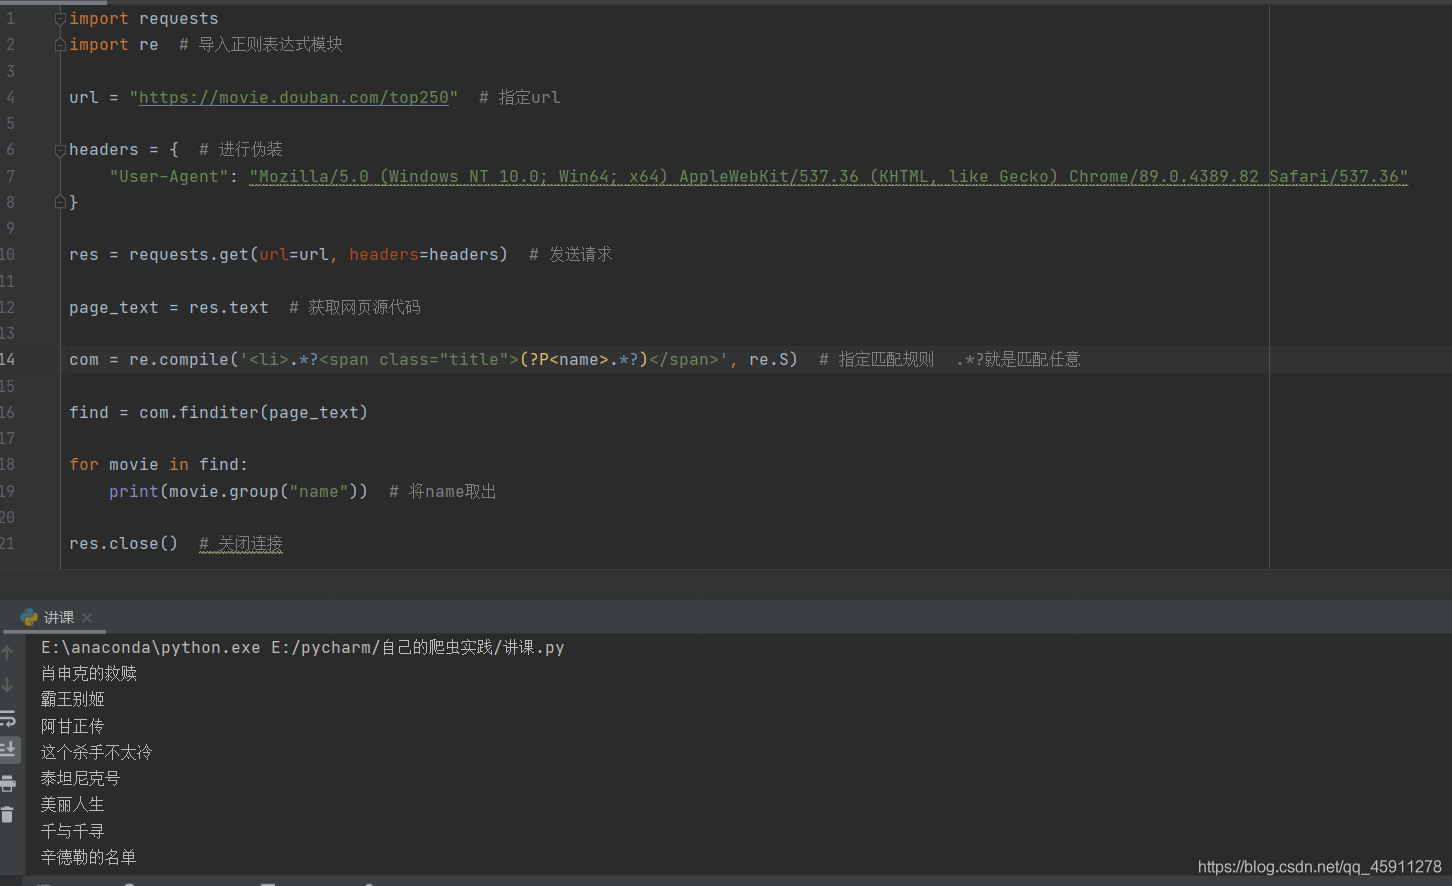
Task: Click console output '辛德勒的名单'
Action: pos(89,857)
